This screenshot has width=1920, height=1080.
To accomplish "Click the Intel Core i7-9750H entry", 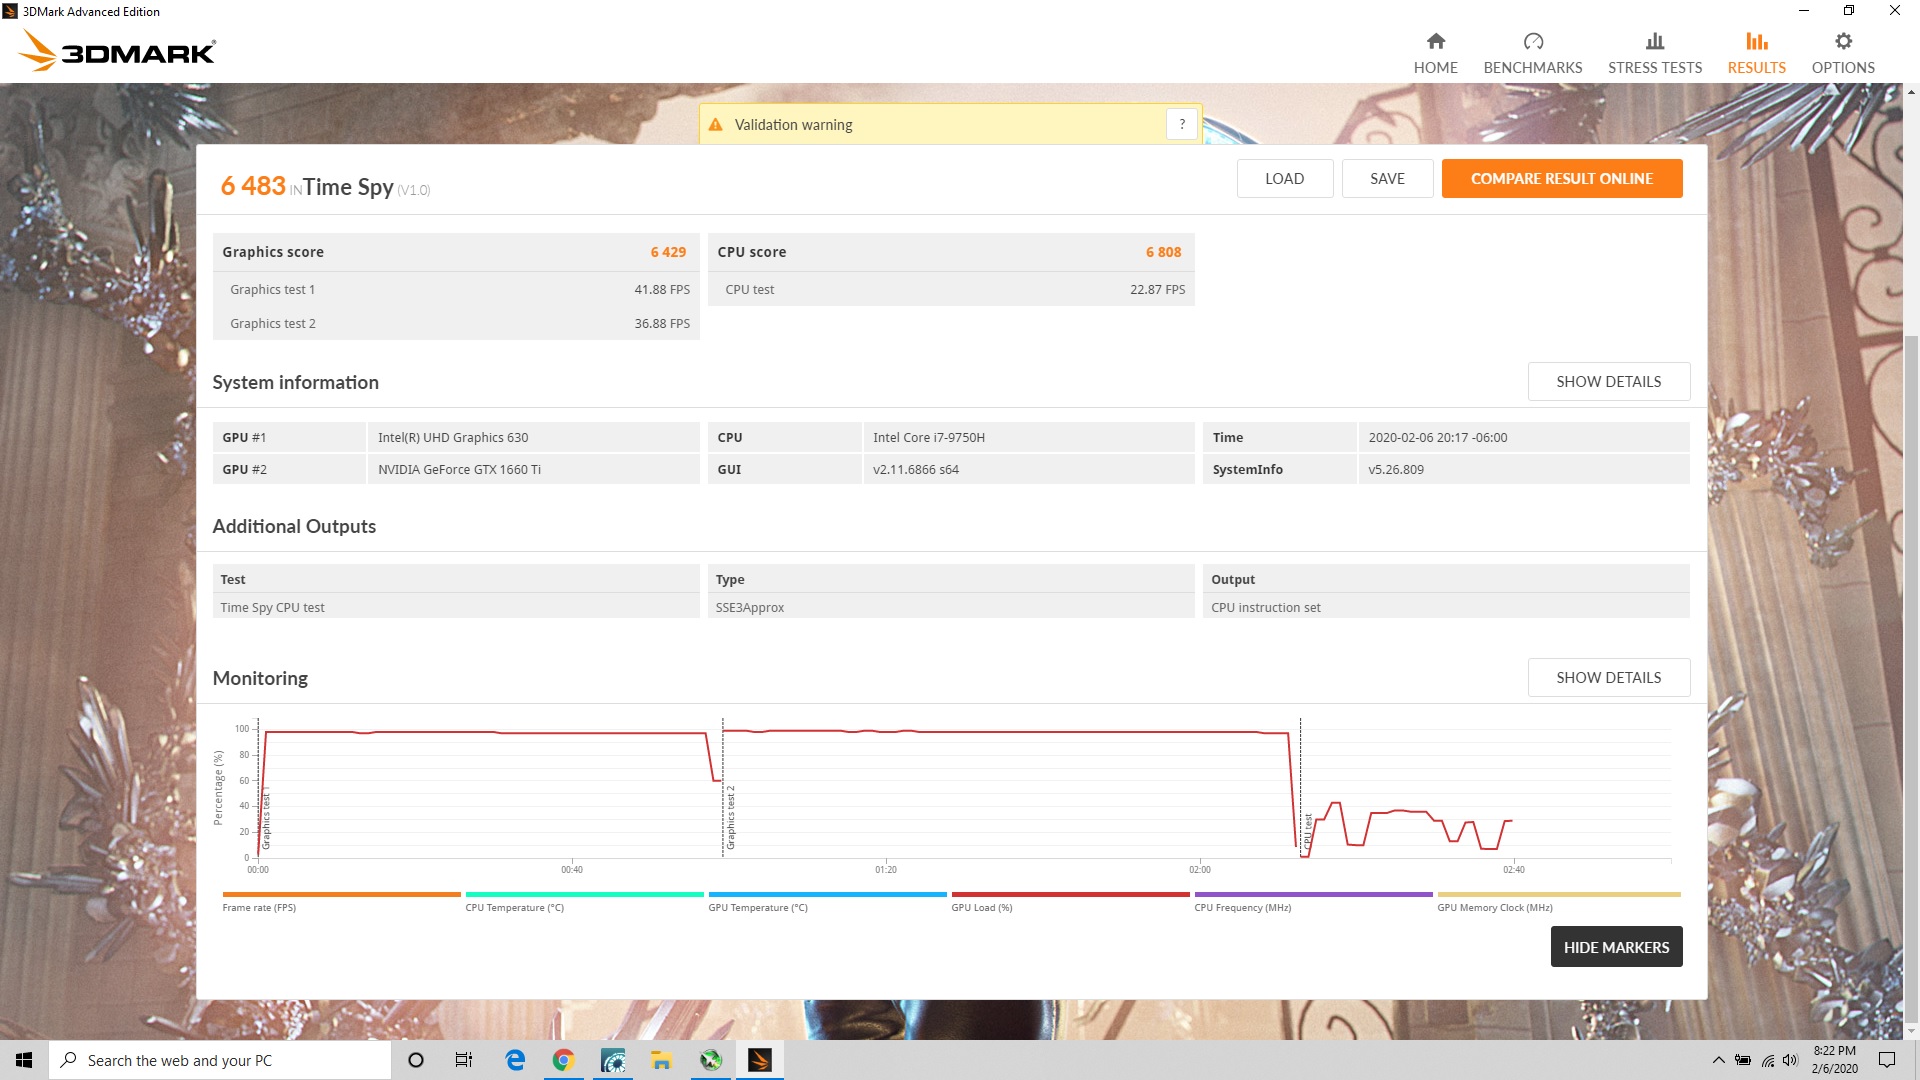I will pyautogui.click(x=929, y=437).
